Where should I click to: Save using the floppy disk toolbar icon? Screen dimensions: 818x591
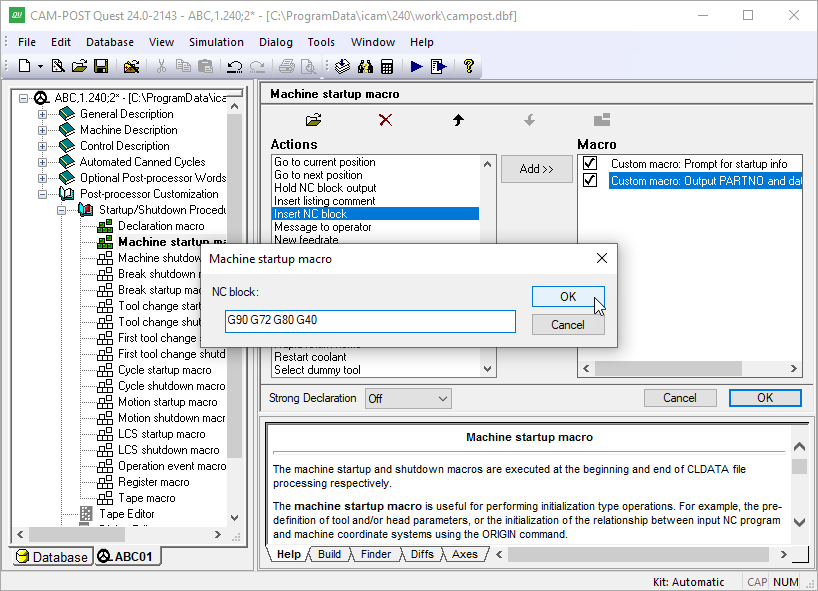point(101,66)
